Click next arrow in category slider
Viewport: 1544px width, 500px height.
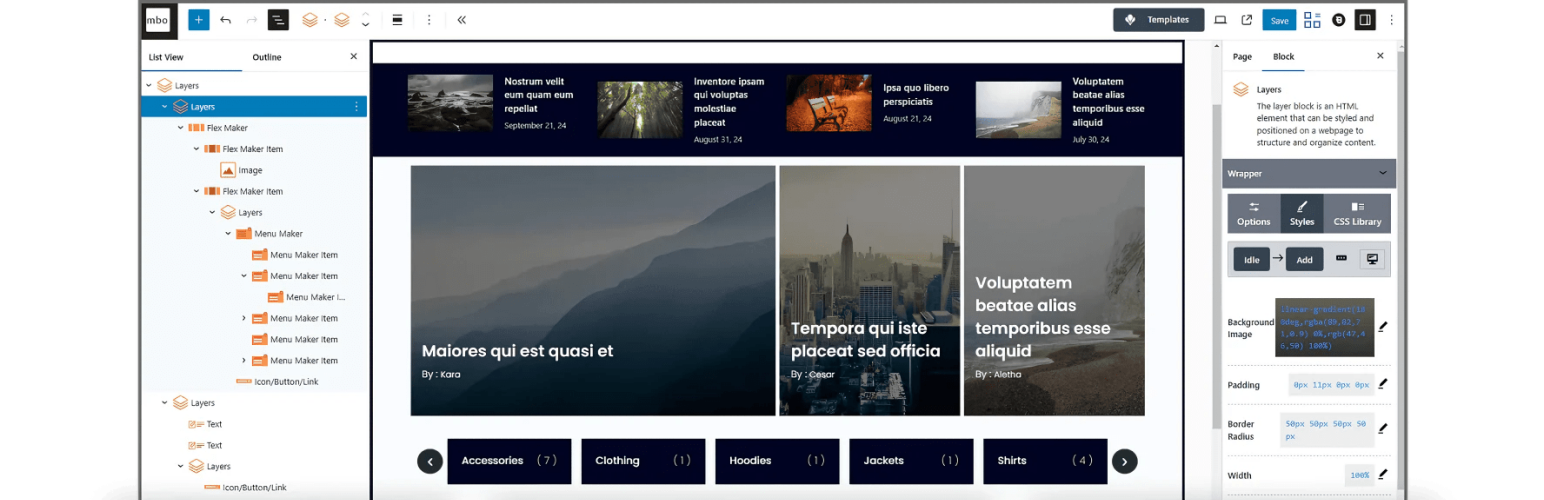[x=1125, y=461]
